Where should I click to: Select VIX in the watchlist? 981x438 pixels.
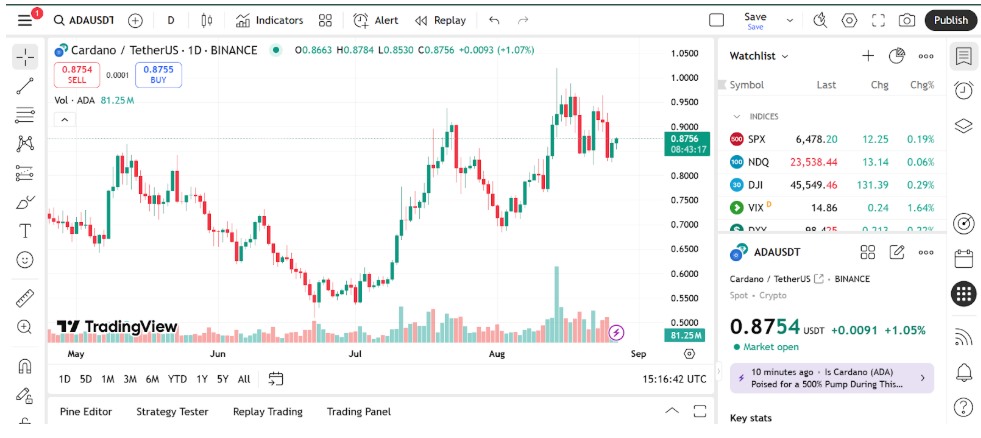(831, 208)
